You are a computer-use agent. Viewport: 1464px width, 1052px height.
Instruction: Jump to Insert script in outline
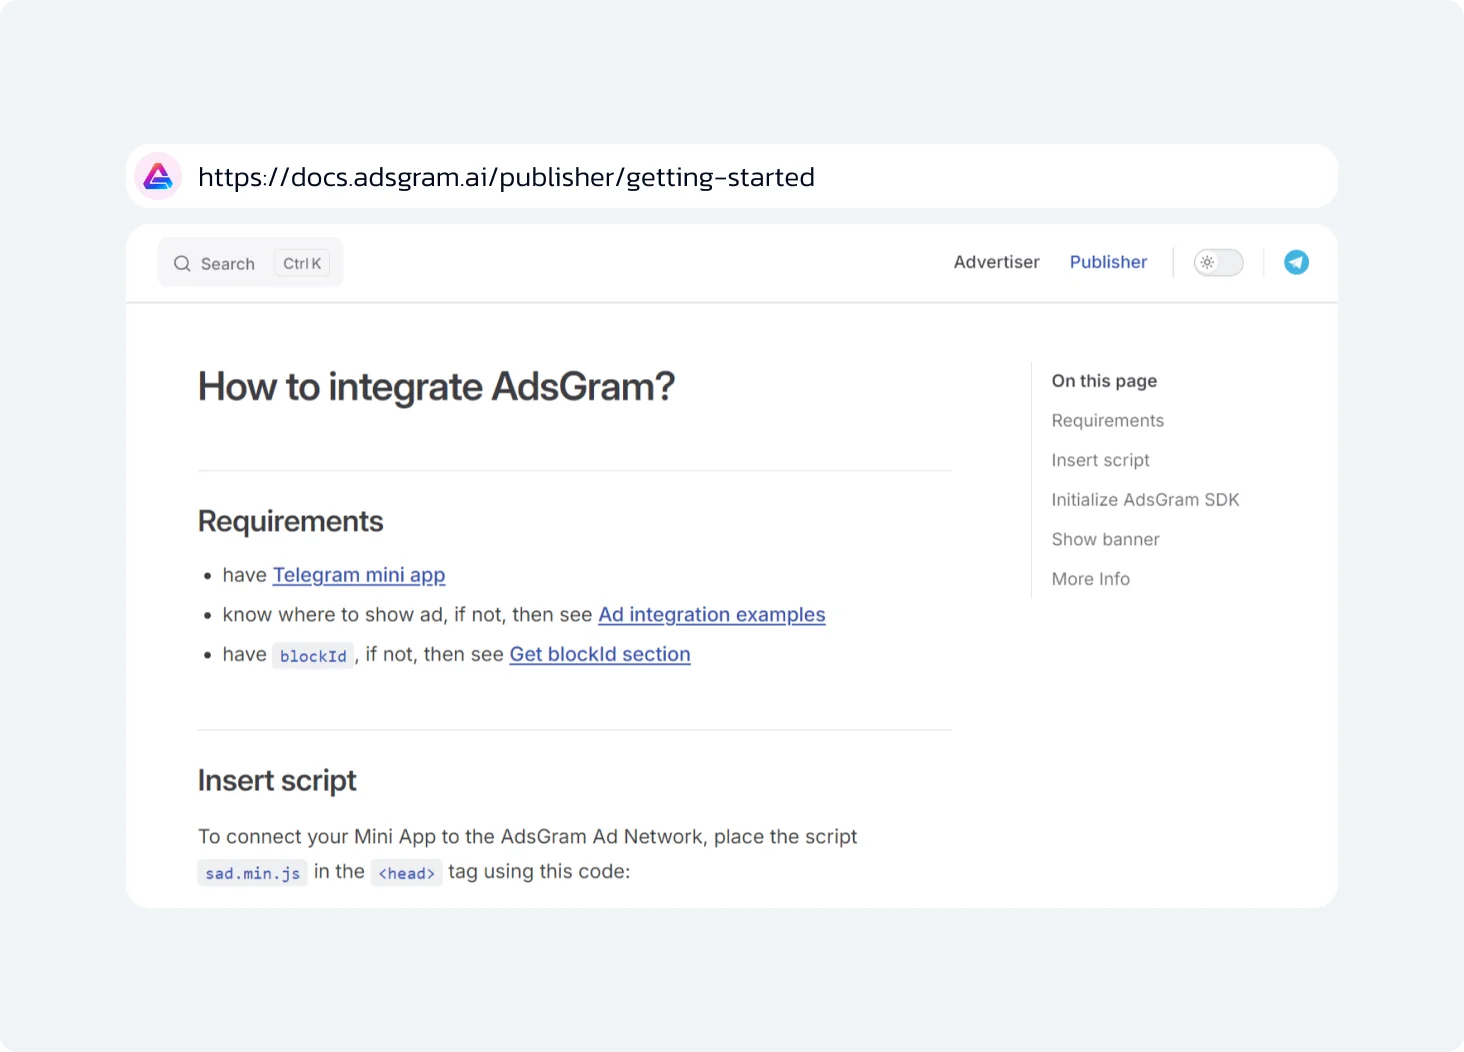click(x=1100, y=460)
